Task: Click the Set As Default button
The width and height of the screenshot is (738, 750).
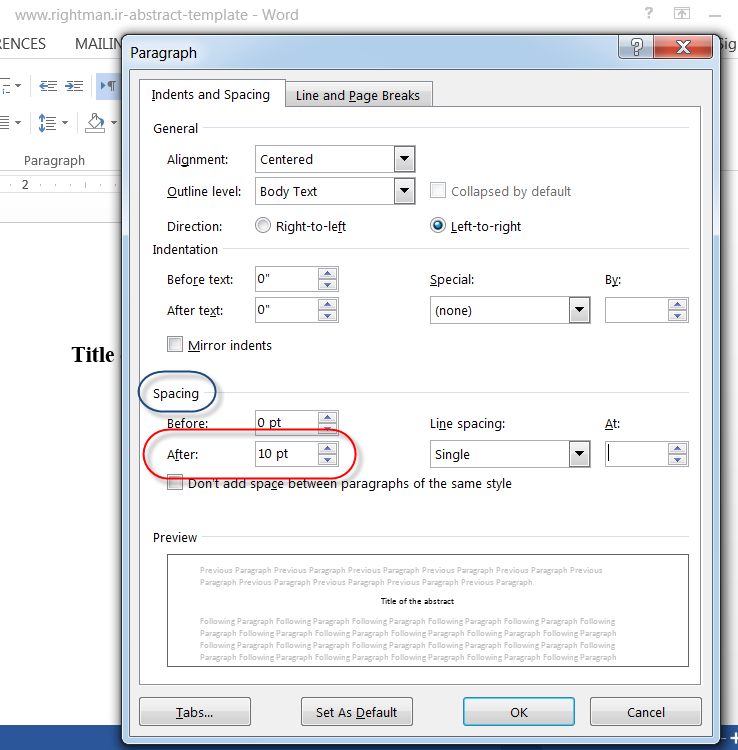Action: click(357, 712)
